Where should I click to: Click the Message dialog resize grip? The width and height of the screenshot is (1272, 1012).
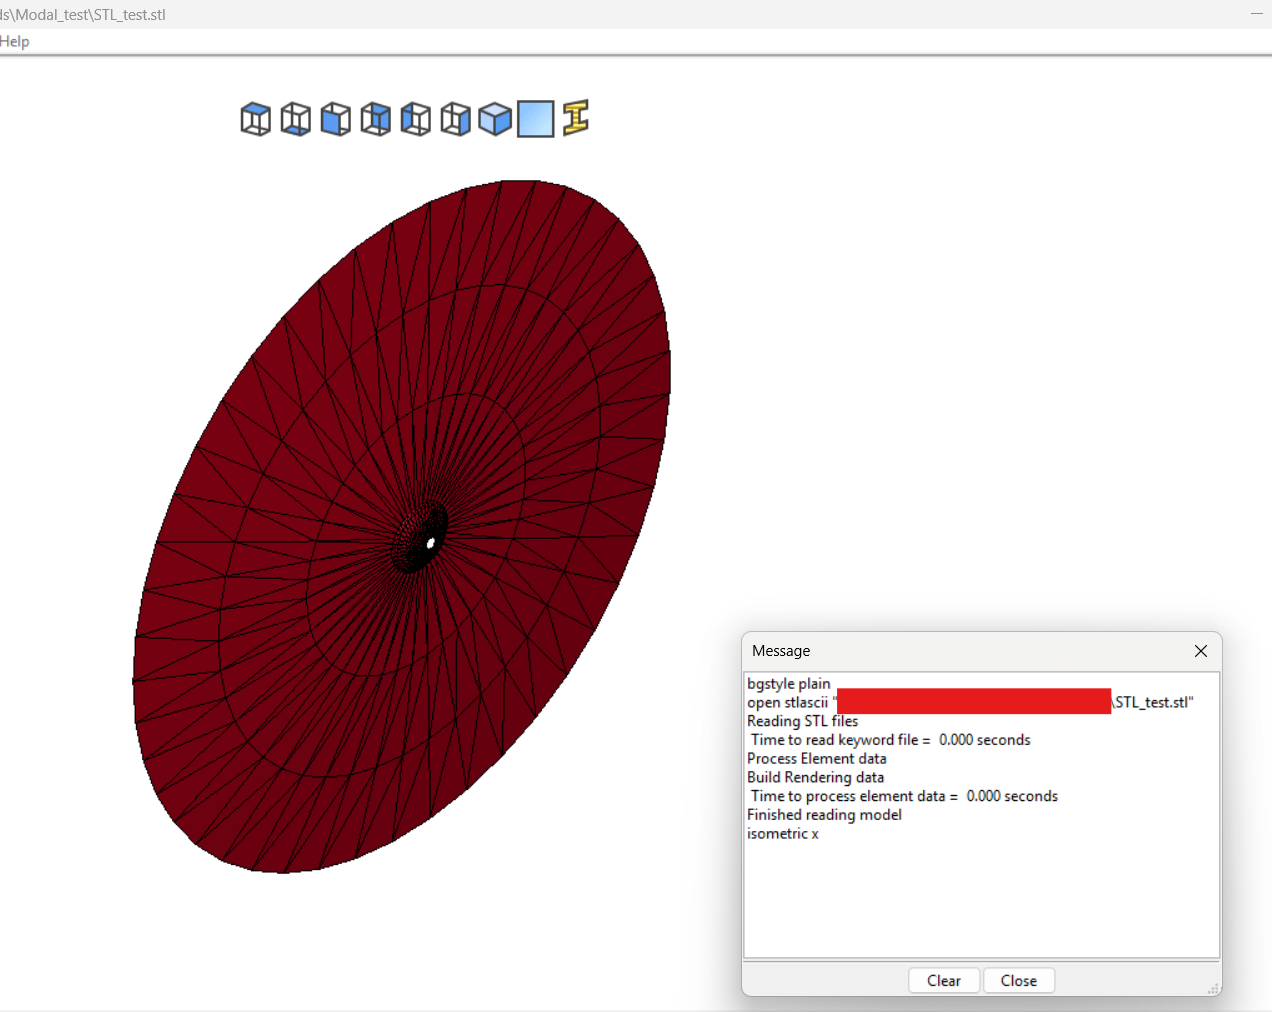(x=1214, y=988)
